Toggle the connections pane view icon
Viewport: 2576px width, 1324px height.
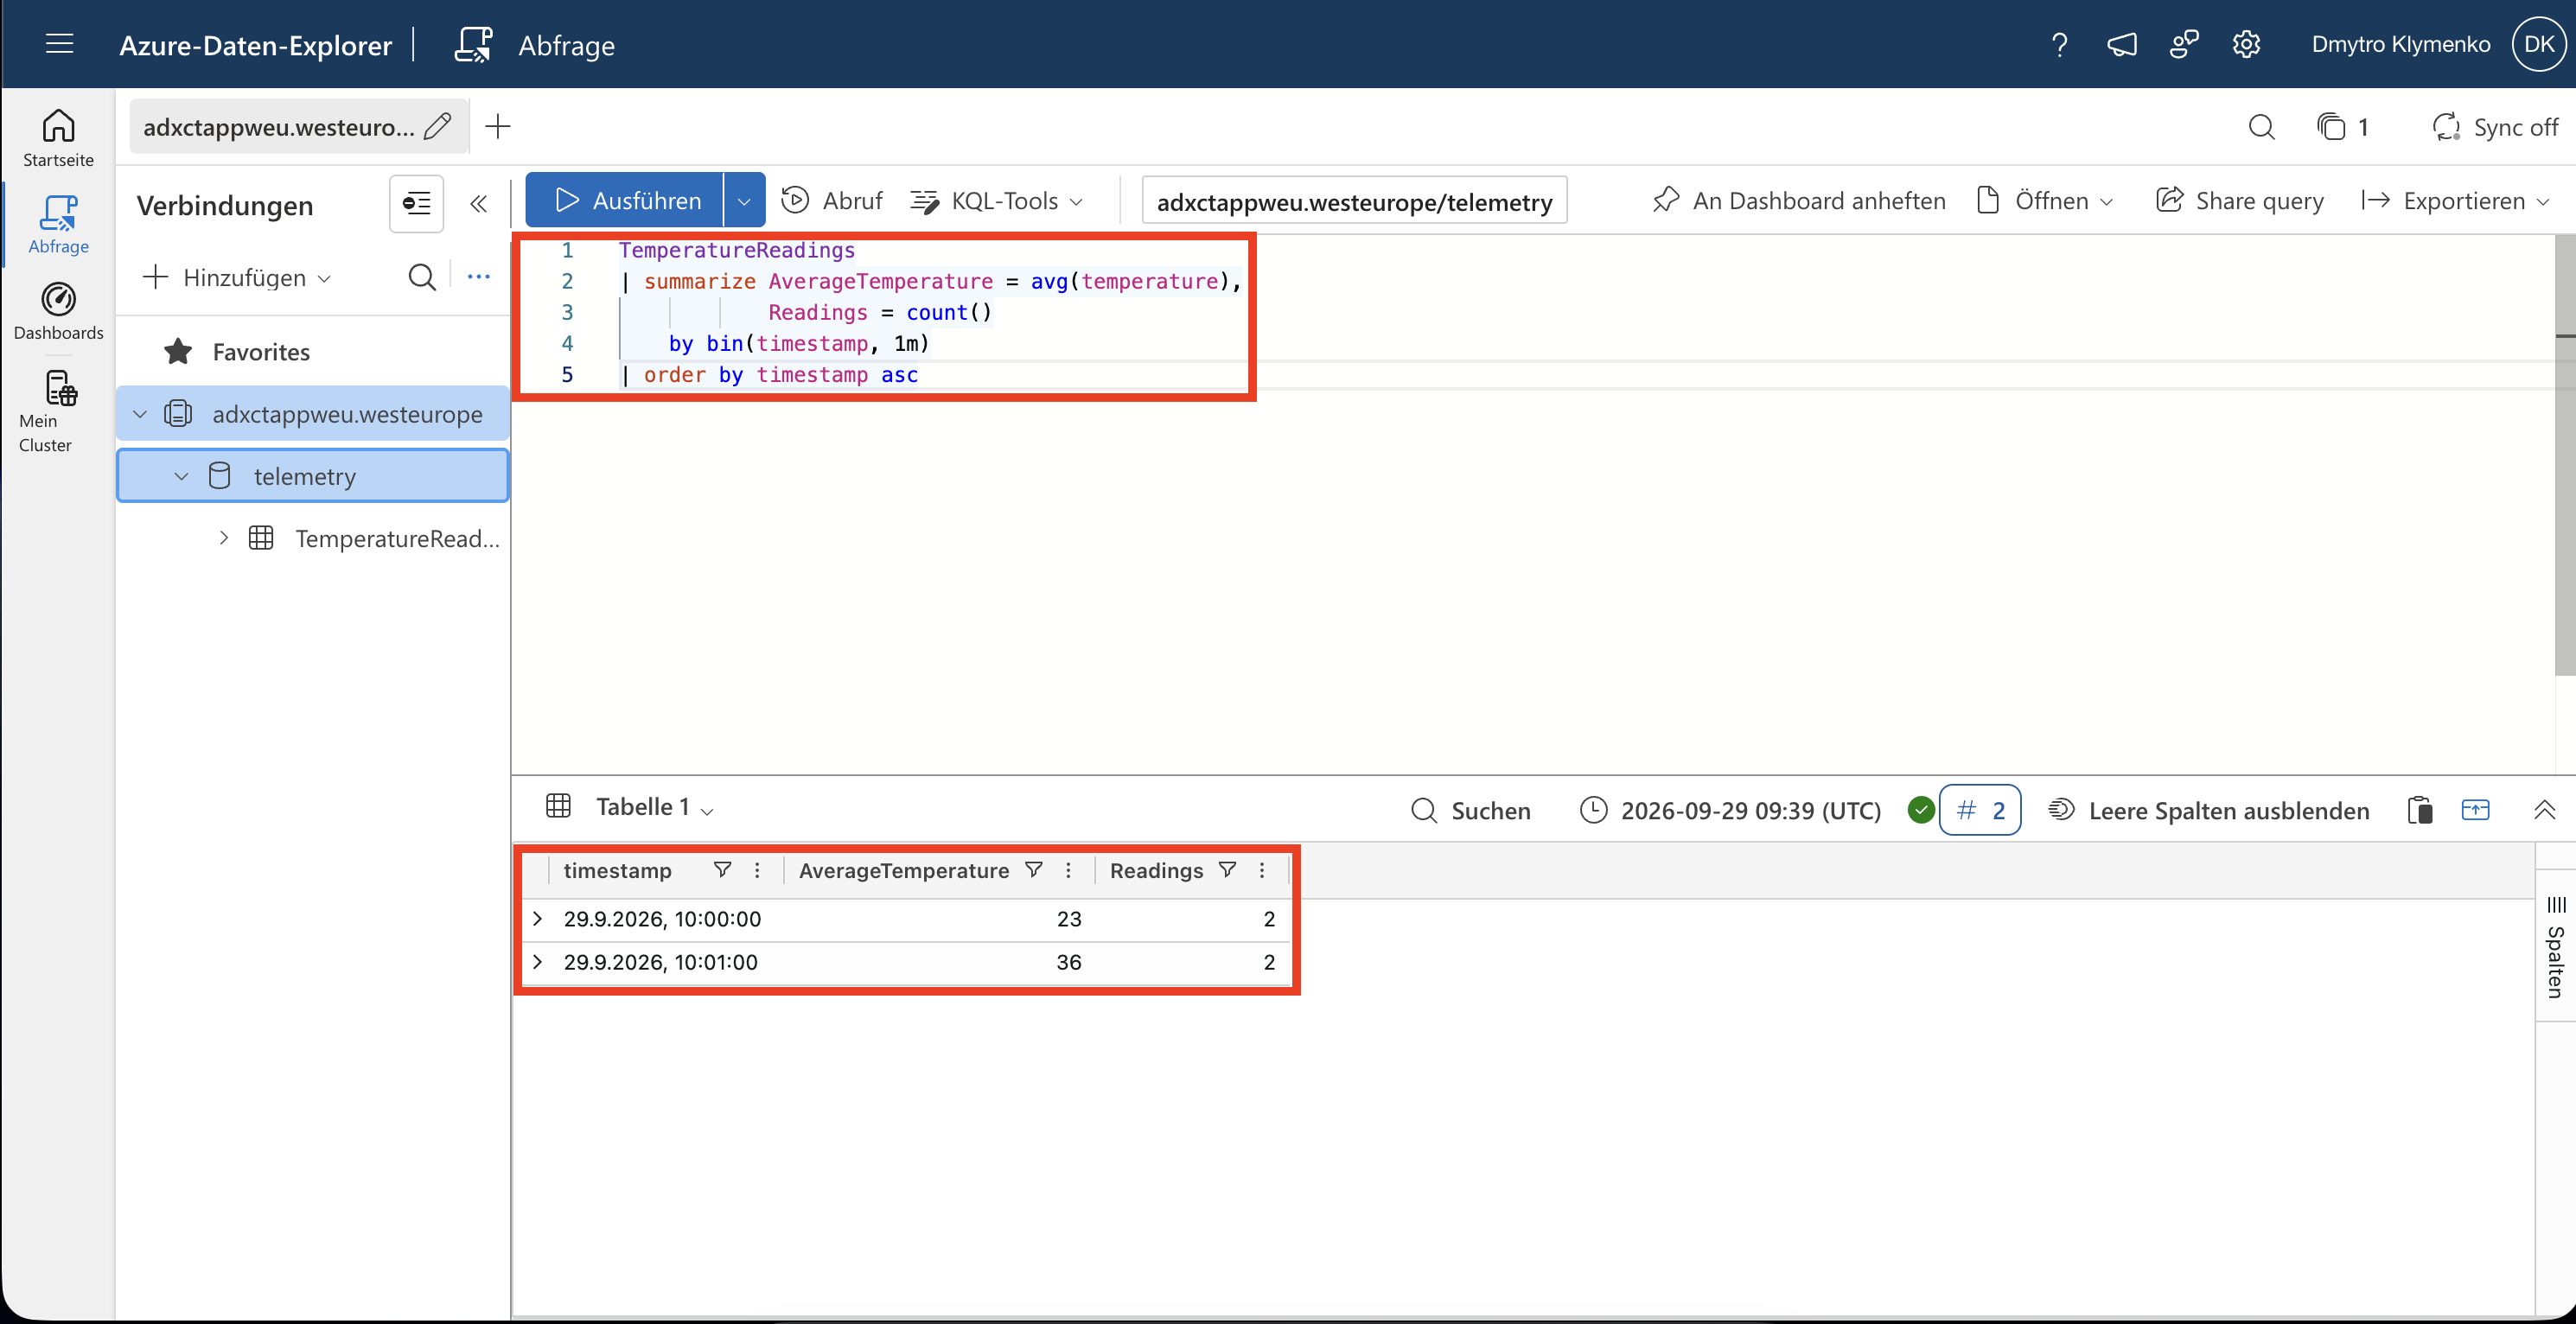tap(416, 204)
